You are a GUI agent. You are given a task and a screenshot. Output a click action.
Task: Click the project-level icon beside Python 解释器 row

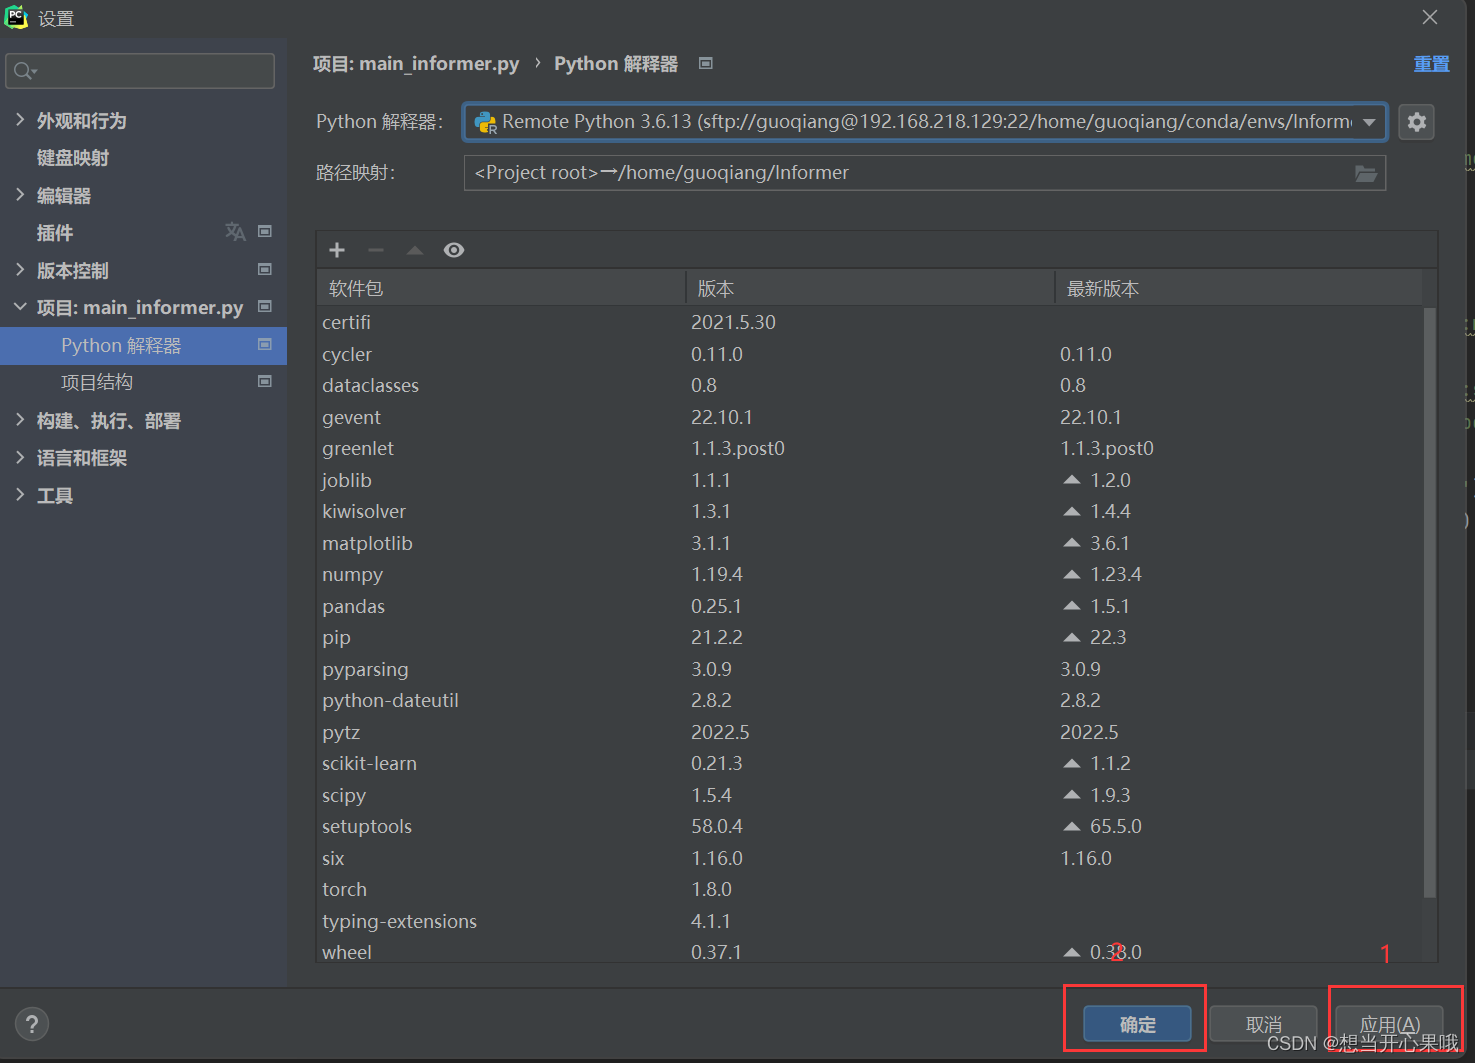[265, 344]
